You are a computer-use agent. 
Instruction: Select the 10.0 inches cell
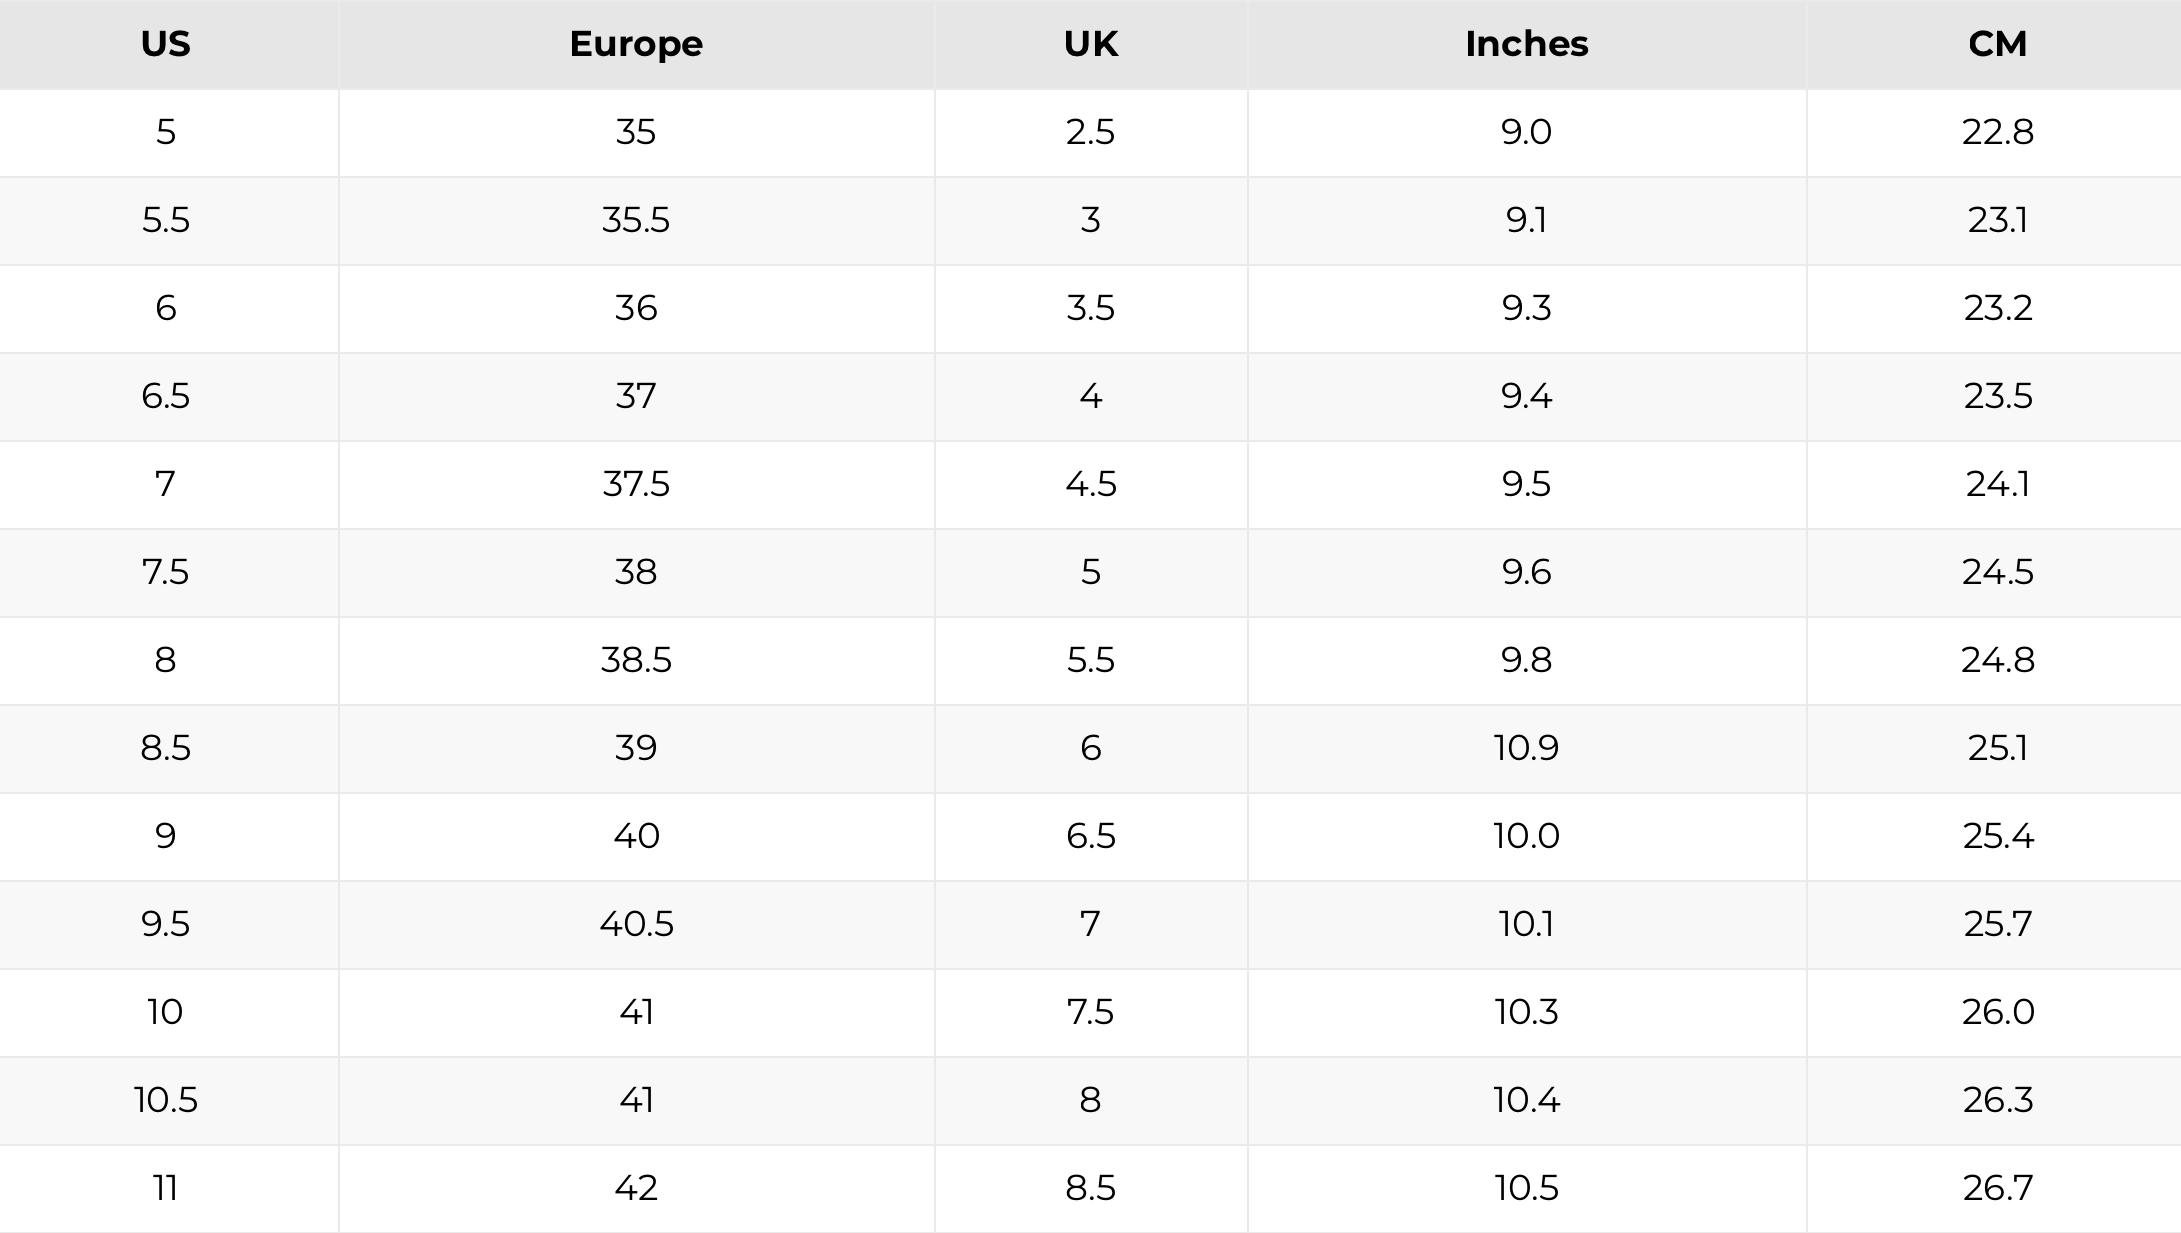1526,836
